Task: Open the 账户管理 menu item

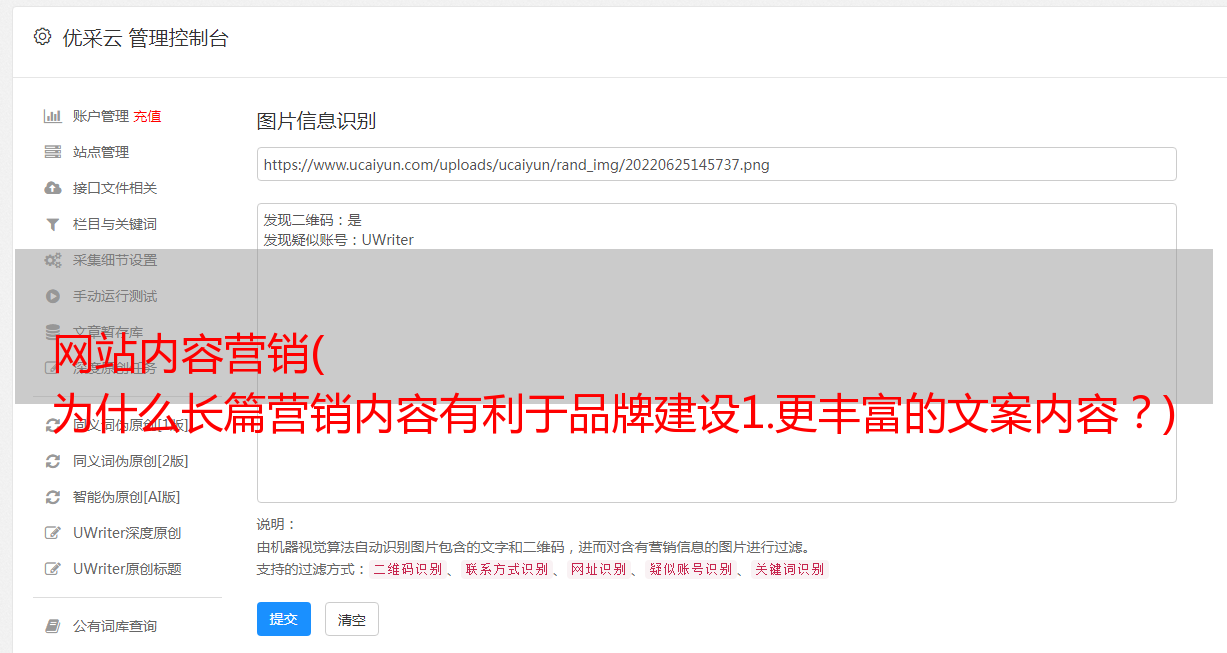Action: click(x=101, y=116)
